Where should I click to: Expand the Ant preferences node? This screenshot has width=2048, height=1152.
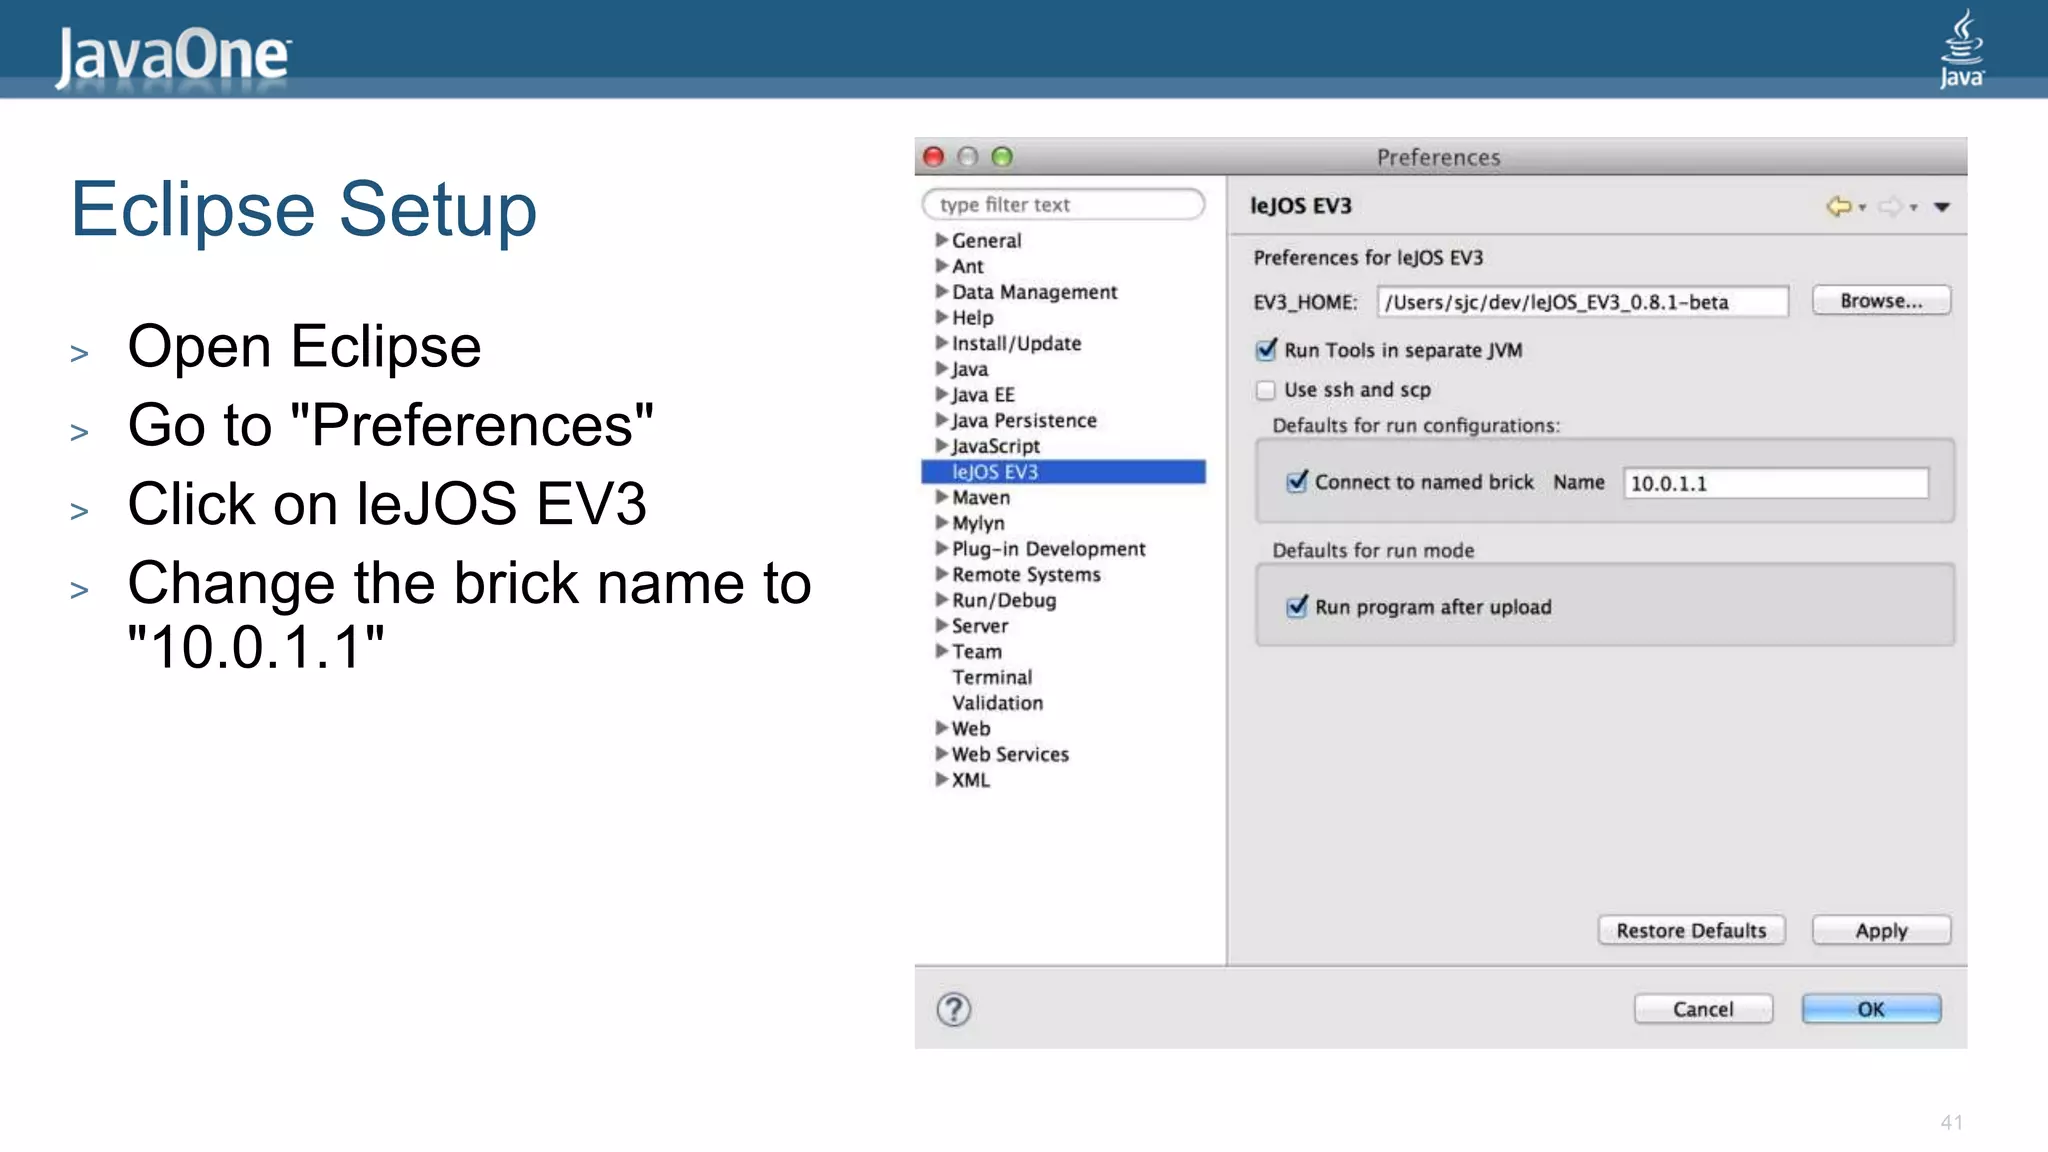click(941, 266)
